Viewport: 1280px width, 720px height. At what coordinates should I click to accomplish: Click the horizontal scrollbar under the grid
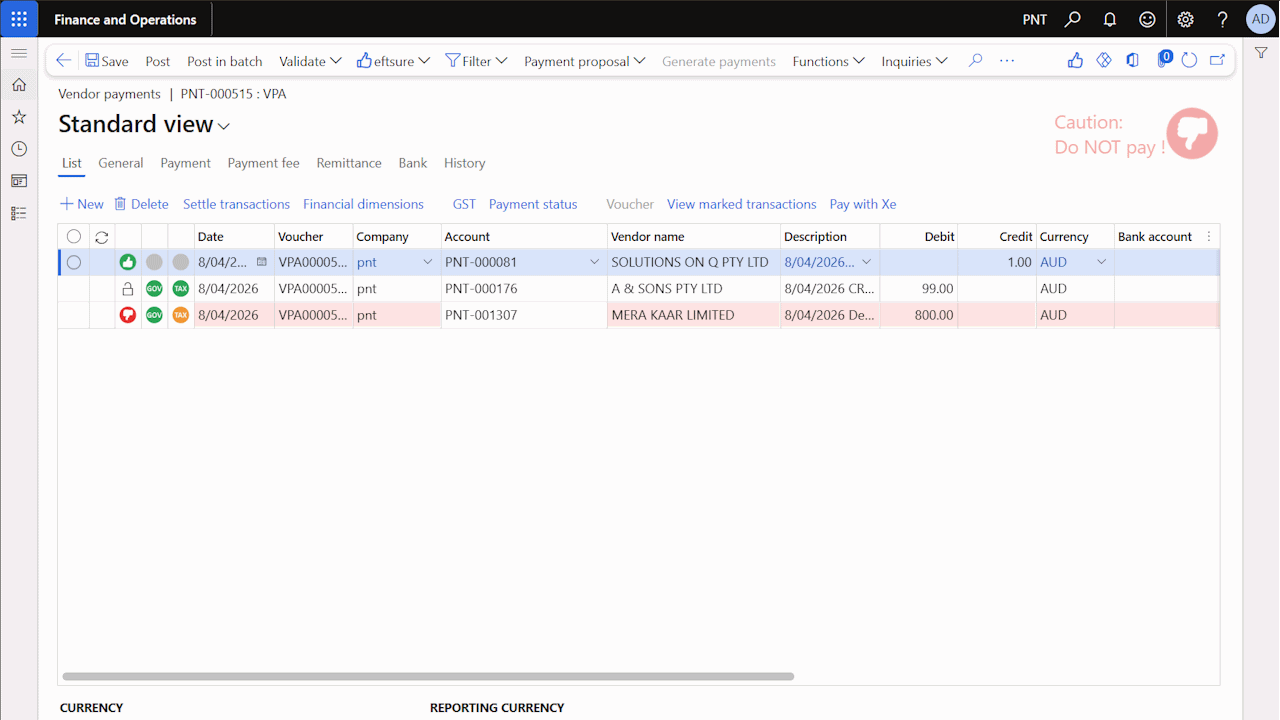428,677
